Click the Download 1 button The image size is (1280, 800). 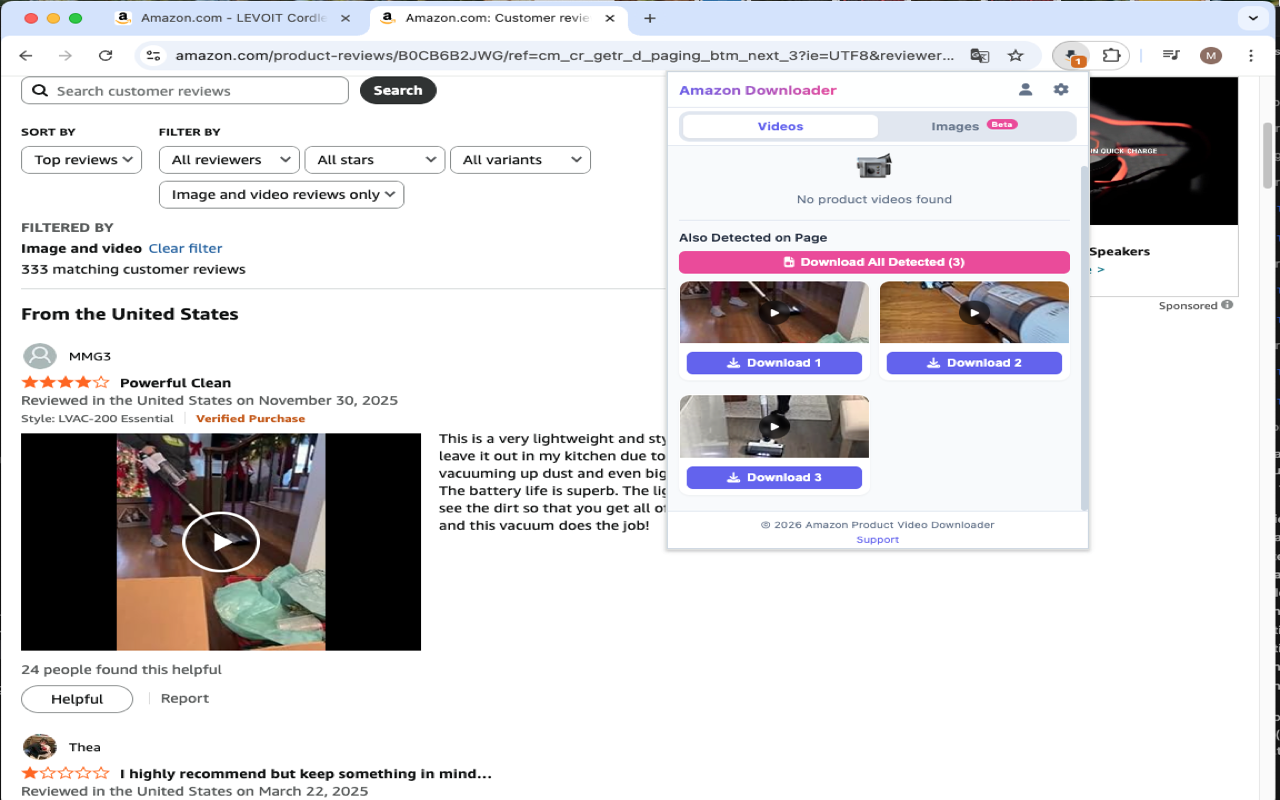tap(774, 363)
